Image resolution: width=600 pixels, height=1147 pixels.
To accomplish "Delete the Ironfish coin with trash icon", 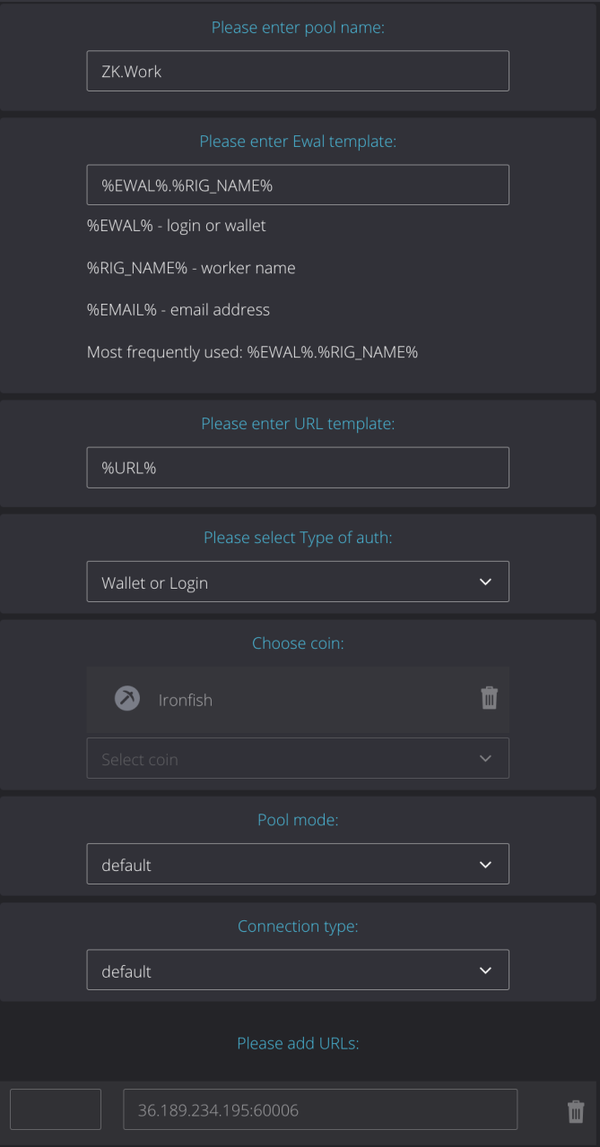I will click(x=489, y=698).
